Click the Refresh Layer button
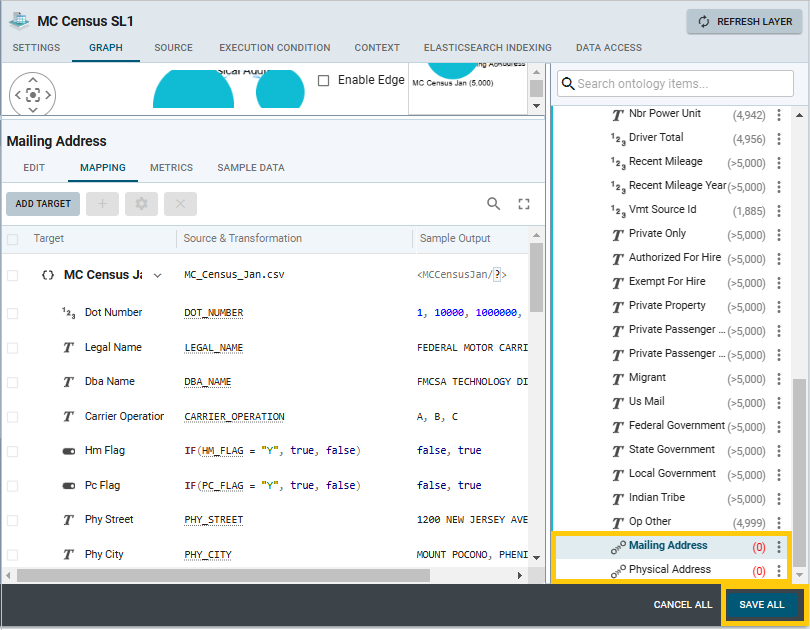This screenshot has height=630, width=810. click(x=744, y=22)
